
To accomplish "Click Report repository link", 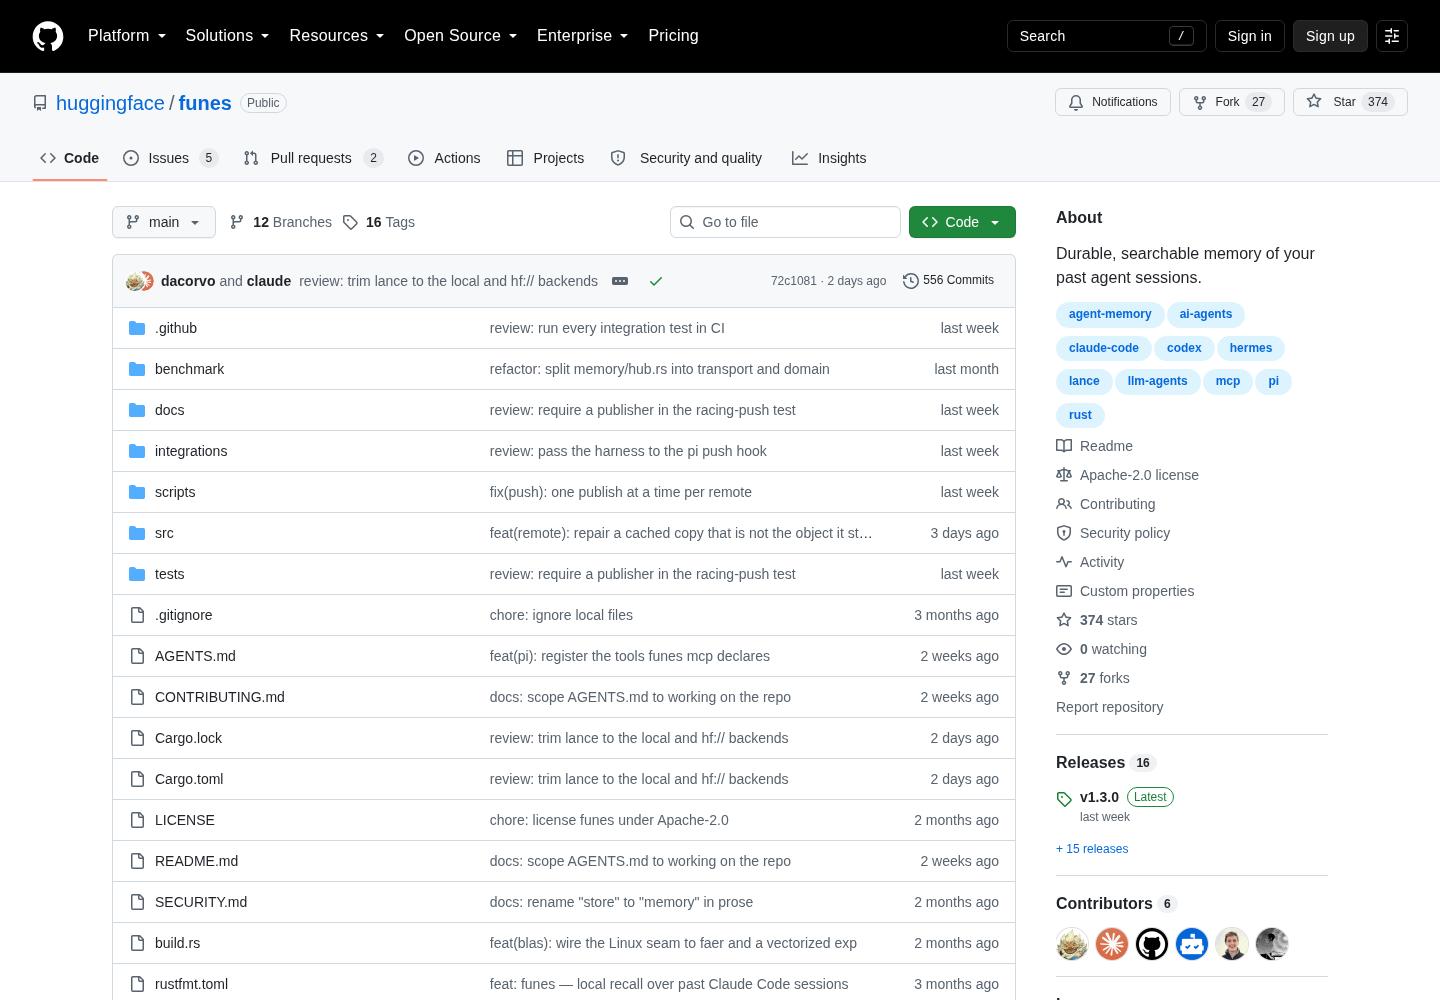I will 1110,707.
